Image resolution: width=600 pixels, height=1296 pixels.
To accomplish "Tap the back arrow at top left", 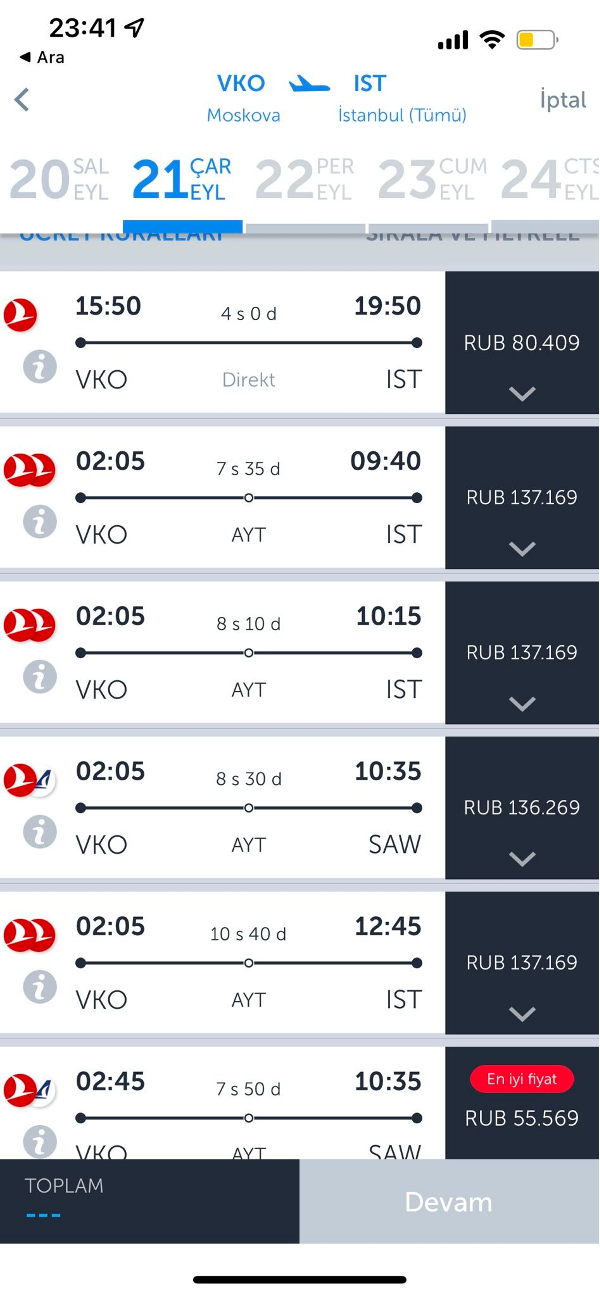I will pyautogui.click(x=22, y=100).
